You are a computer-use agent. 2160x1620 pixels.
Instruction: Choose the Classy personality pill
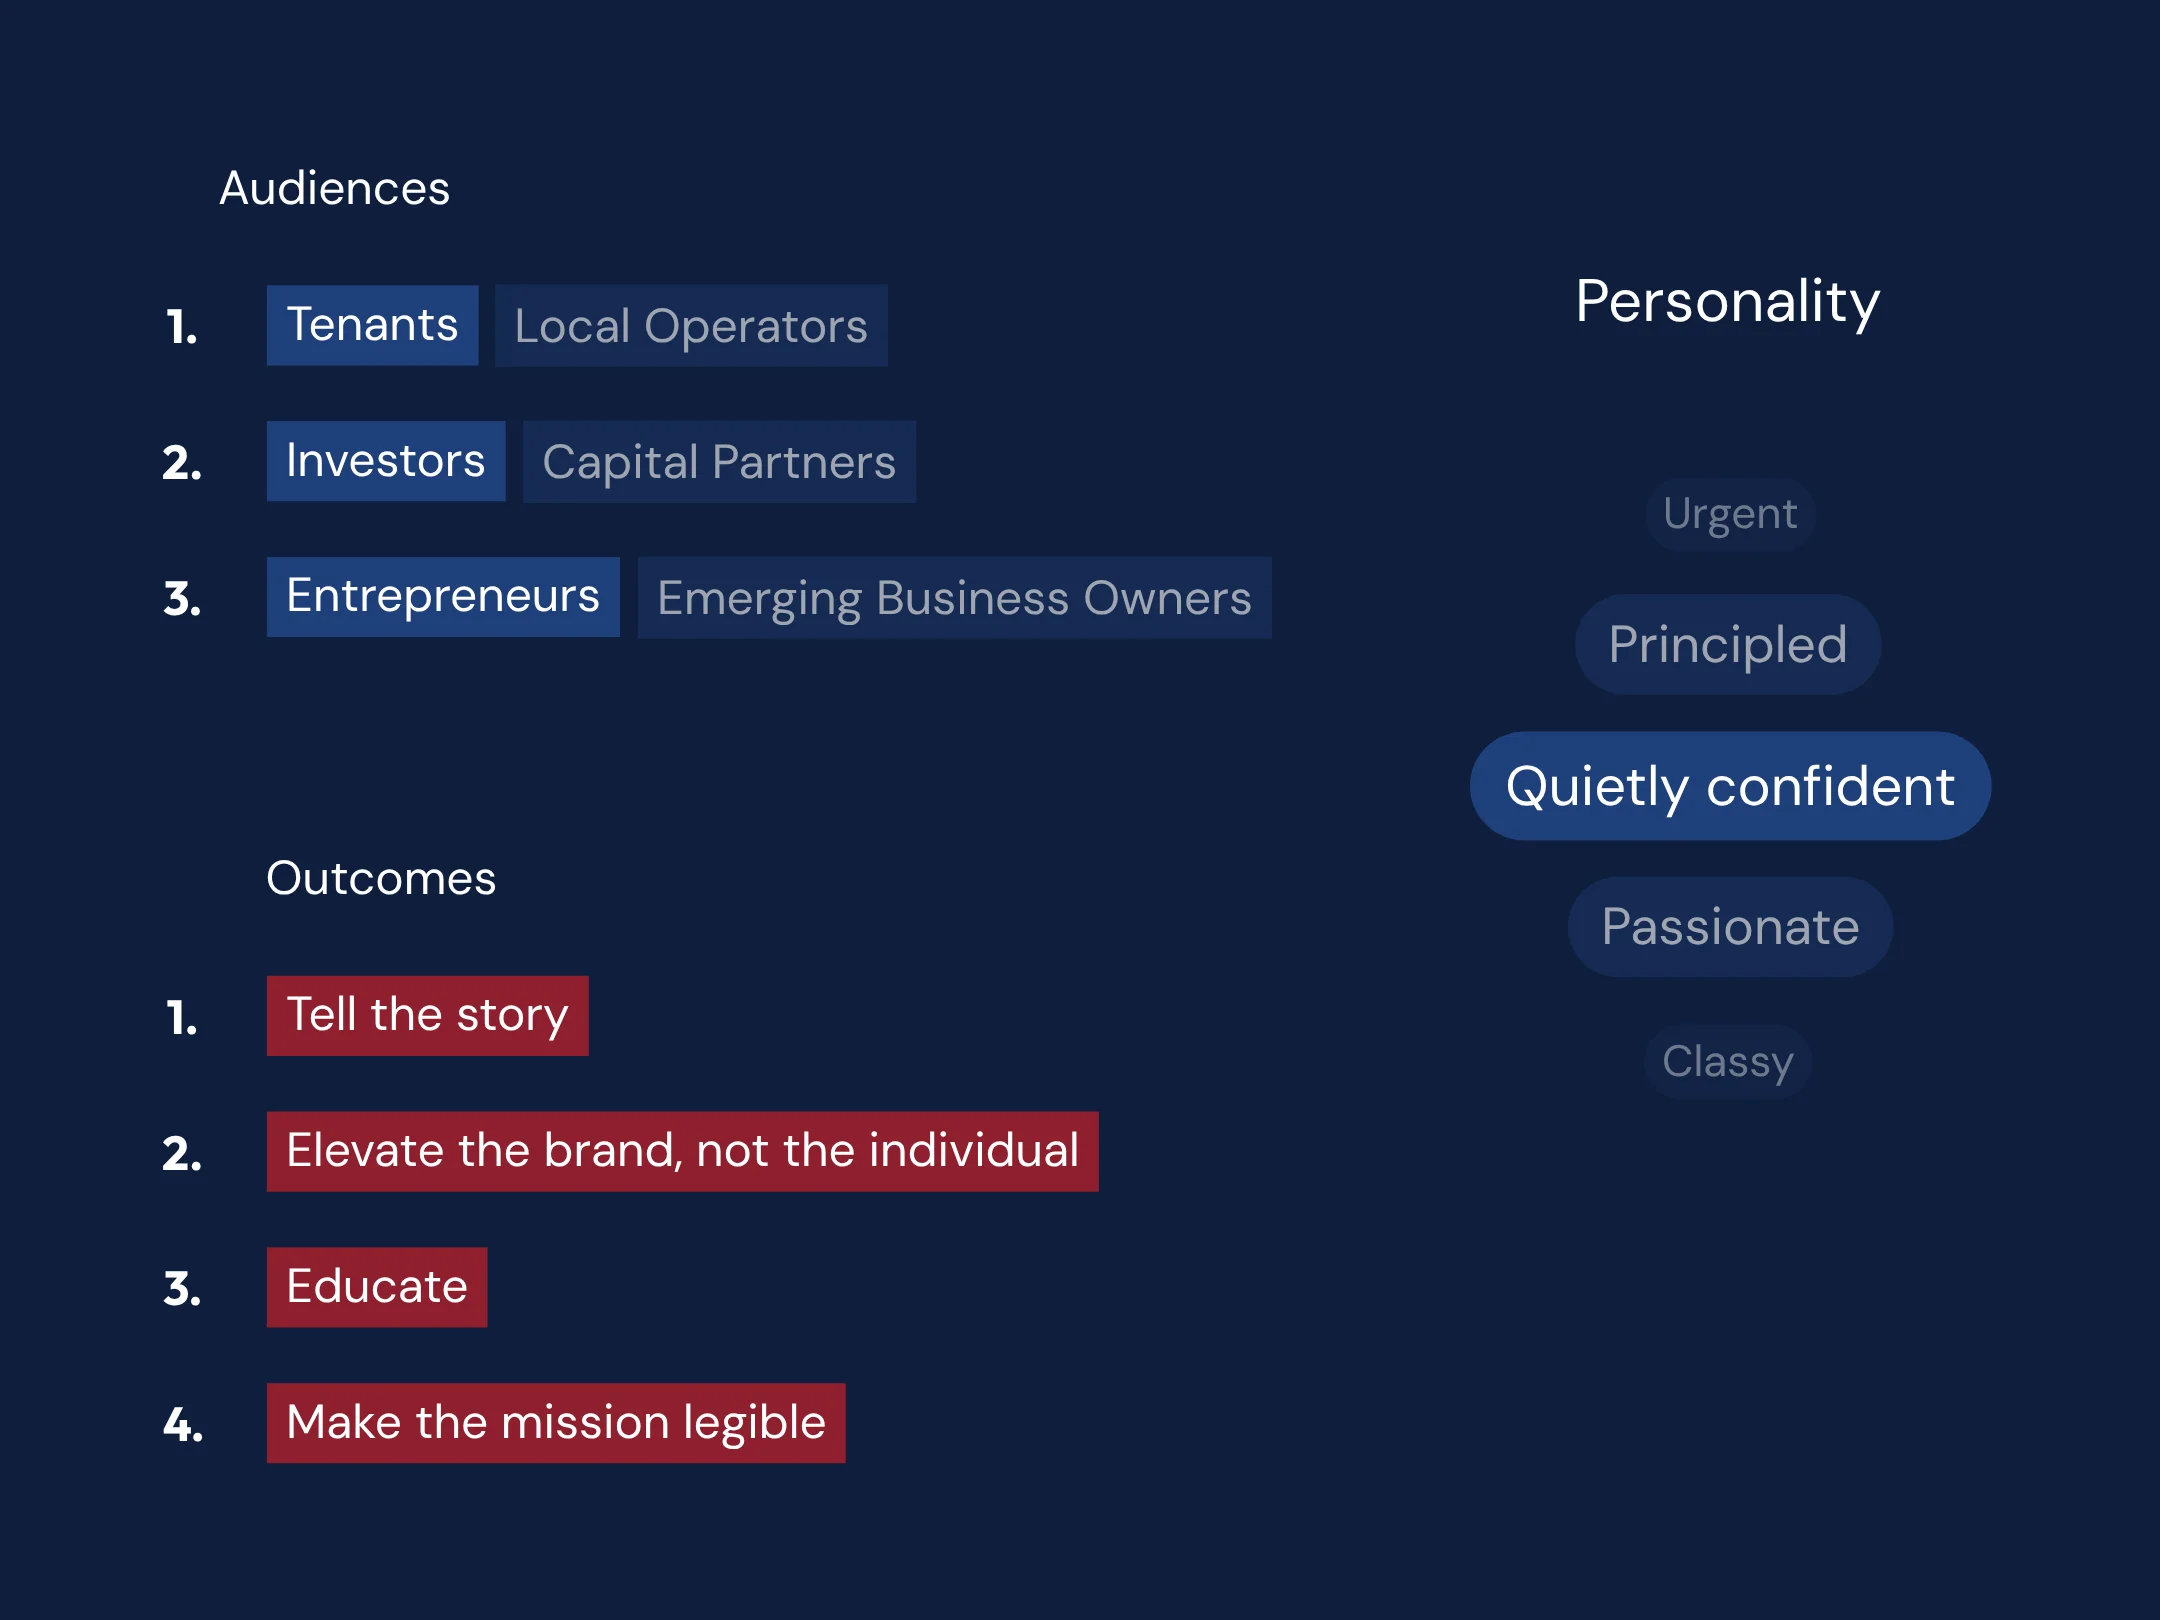click(x=1728, y=1062)
